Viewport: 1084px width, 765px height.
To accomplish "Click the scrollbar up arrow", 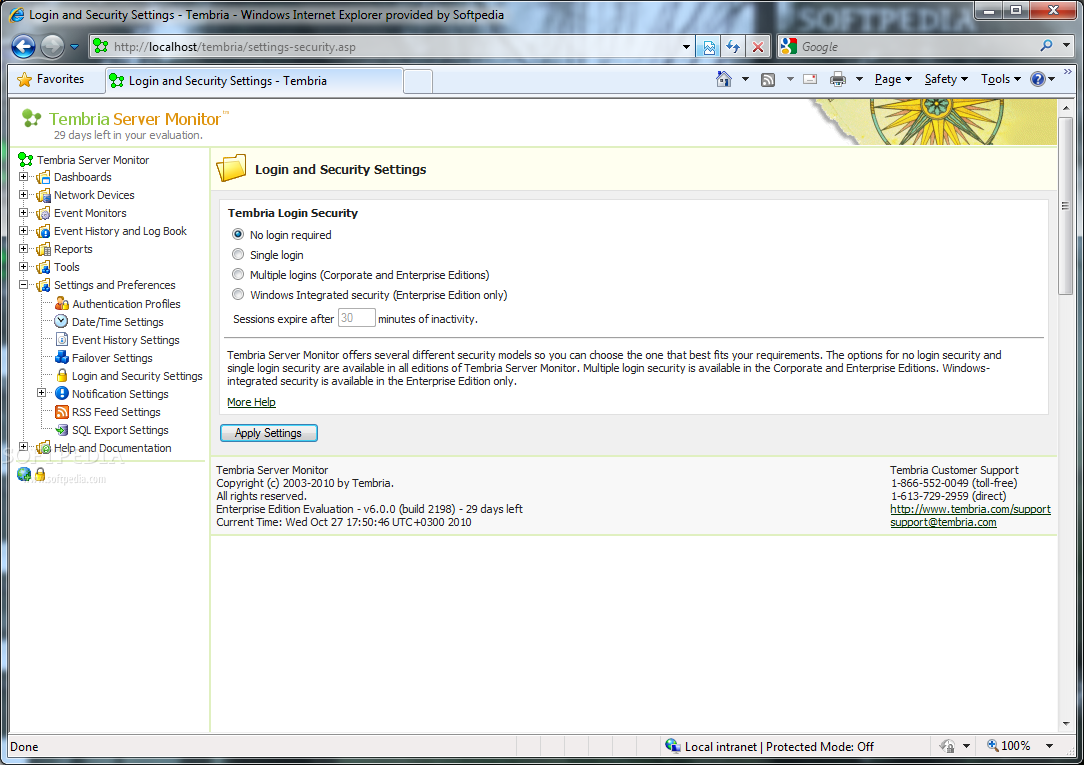I will tap(1065, 108).
